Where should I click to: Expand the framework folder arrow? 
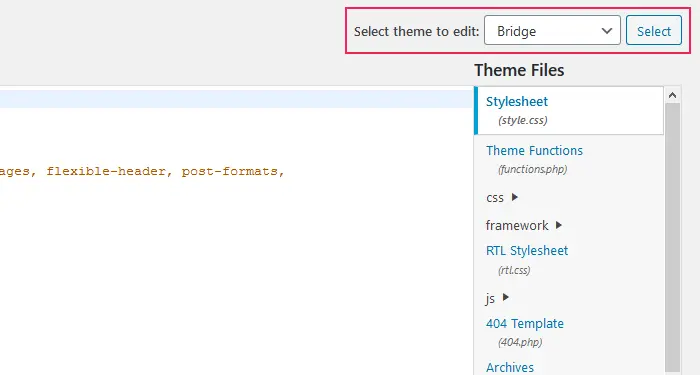tap(558, 225)
